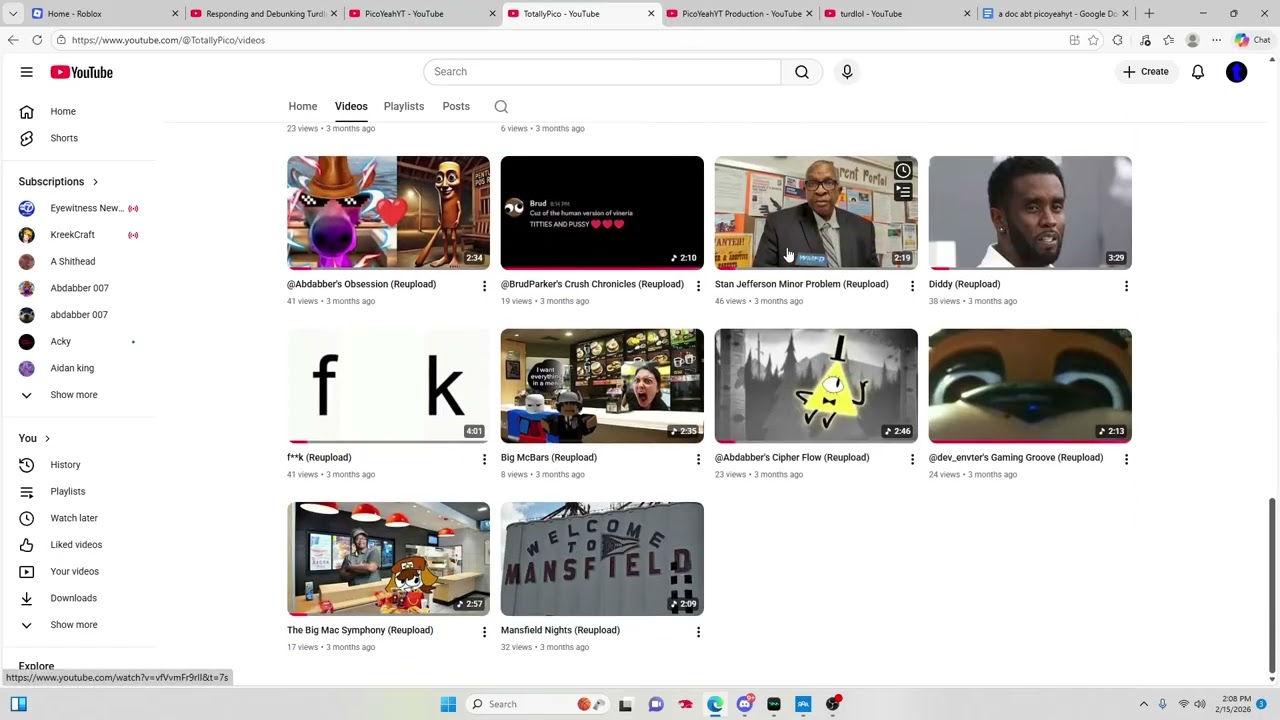Open the notifications bell
The height and width of the screenshot is (720, 1280).
click(1198, 72)
